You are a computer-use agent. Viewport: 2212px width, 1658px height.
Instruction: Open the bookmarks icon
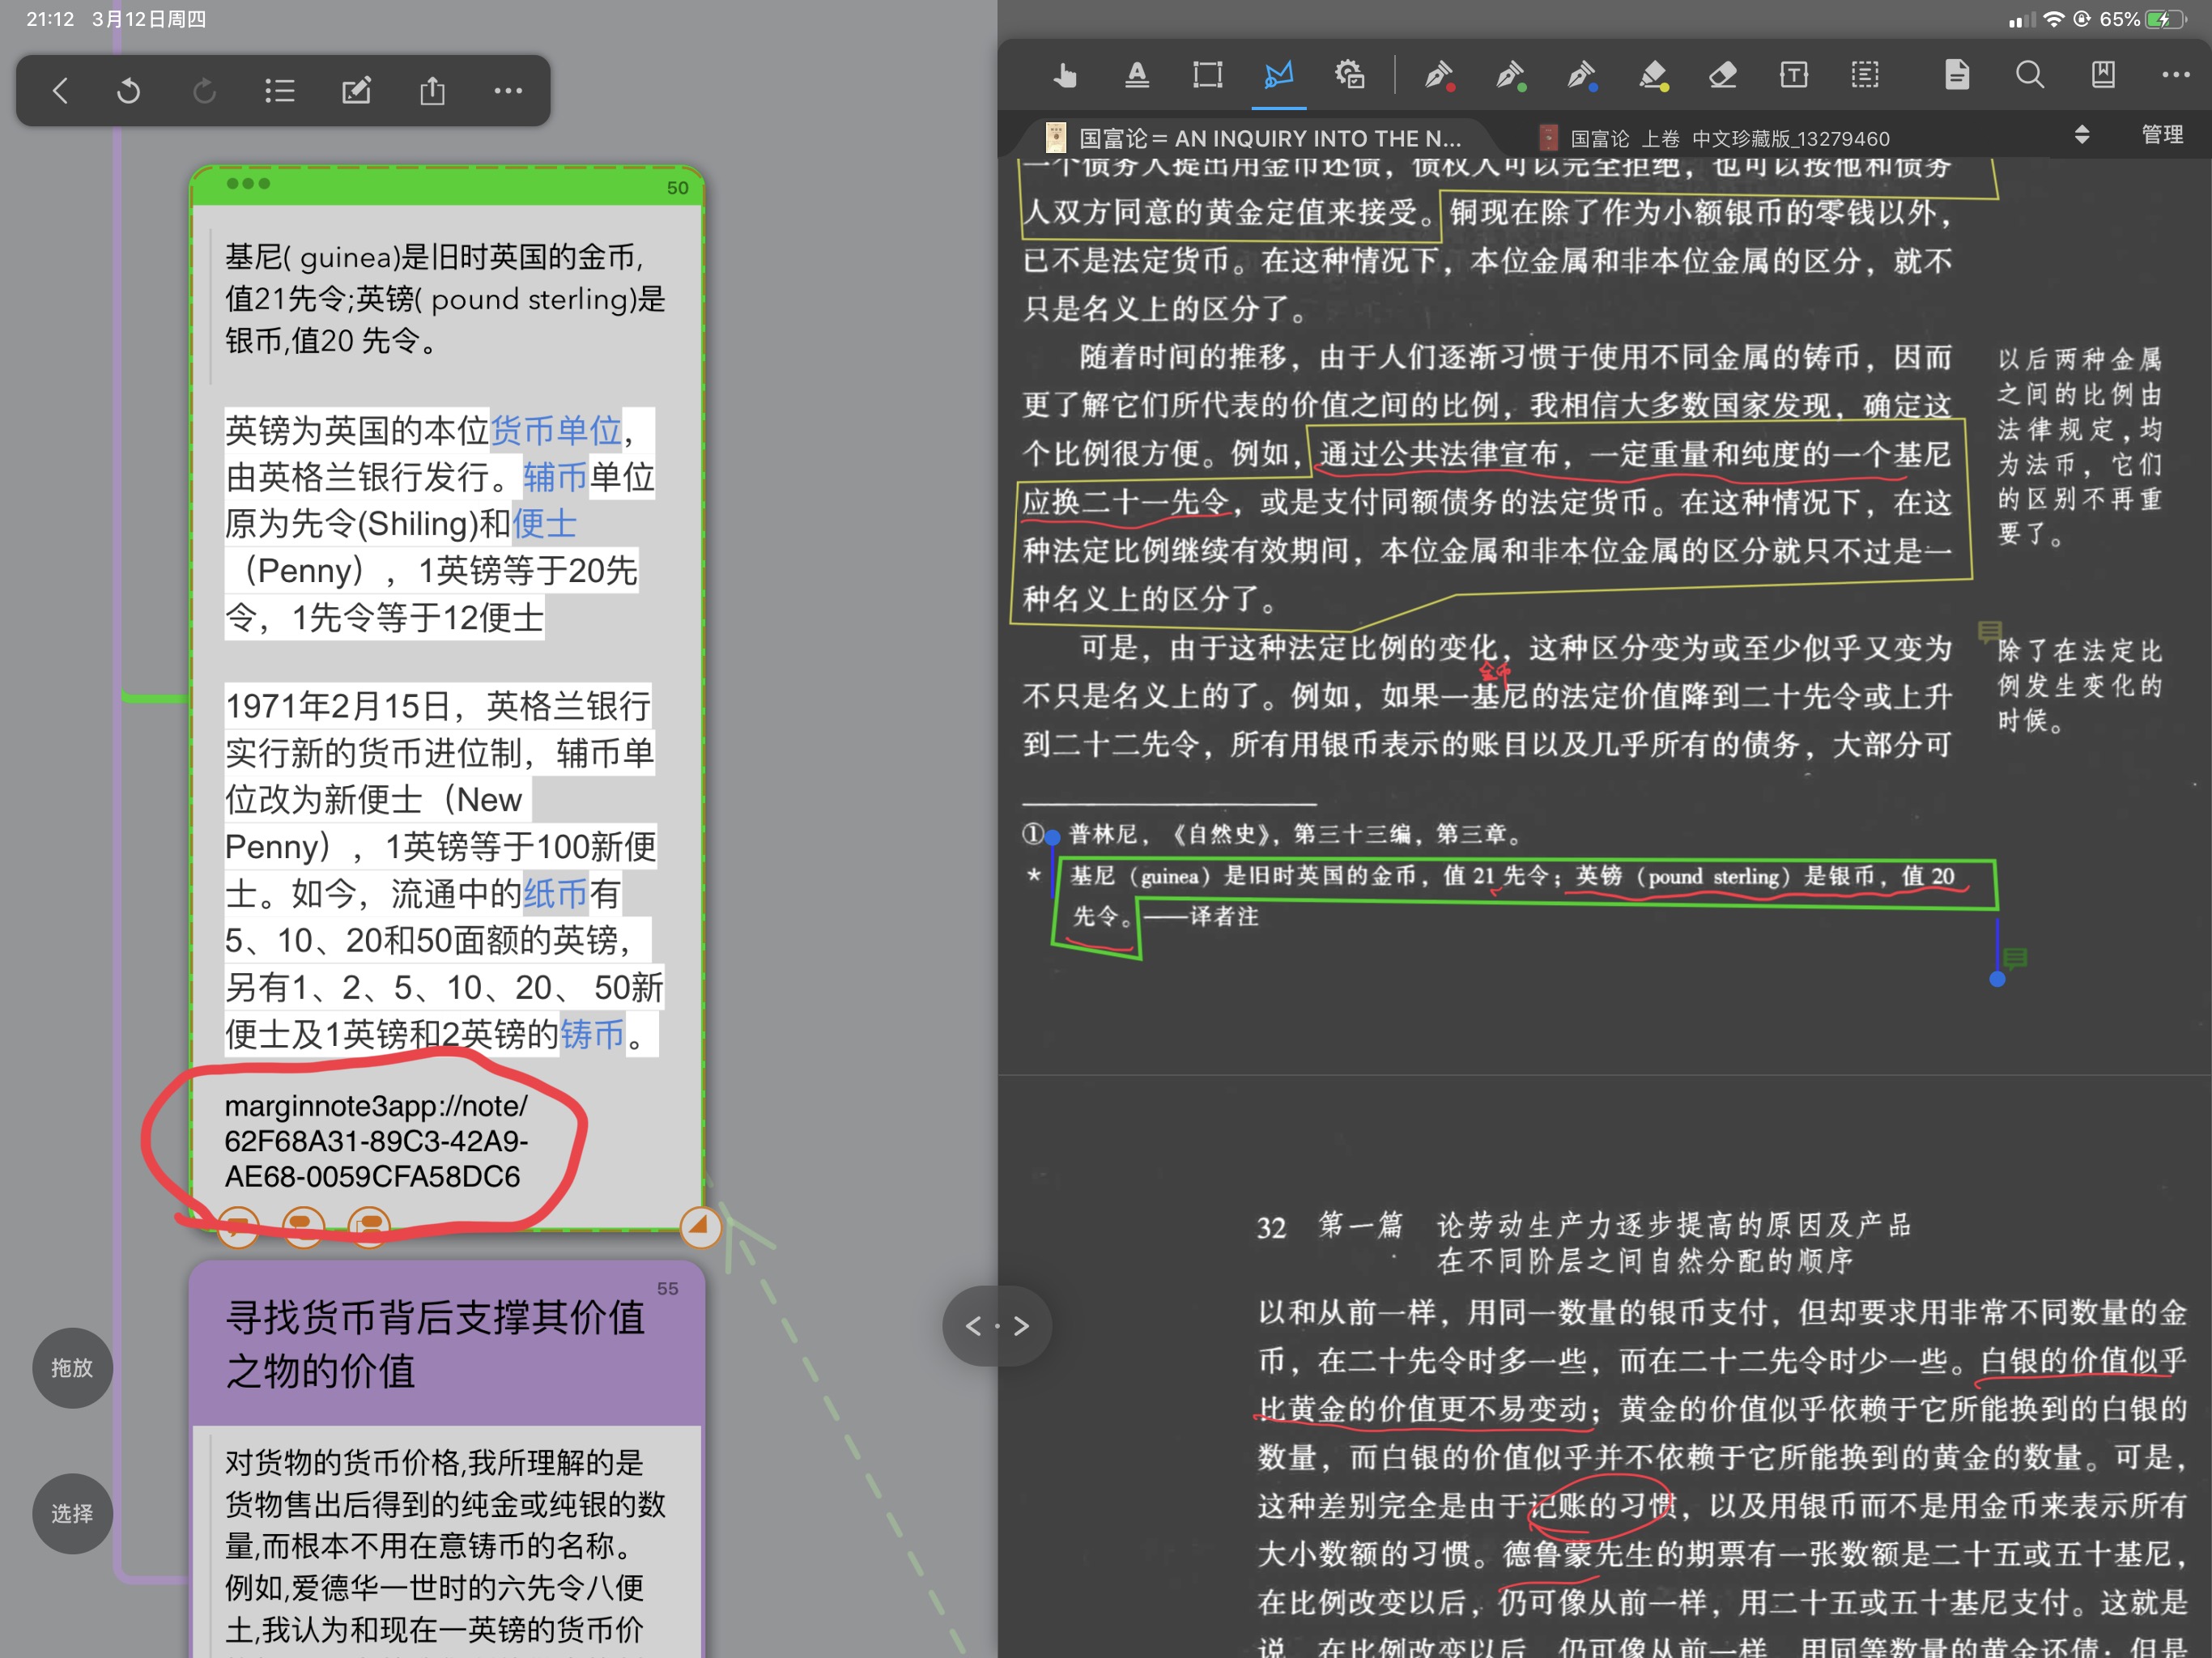coord(2103,75)
